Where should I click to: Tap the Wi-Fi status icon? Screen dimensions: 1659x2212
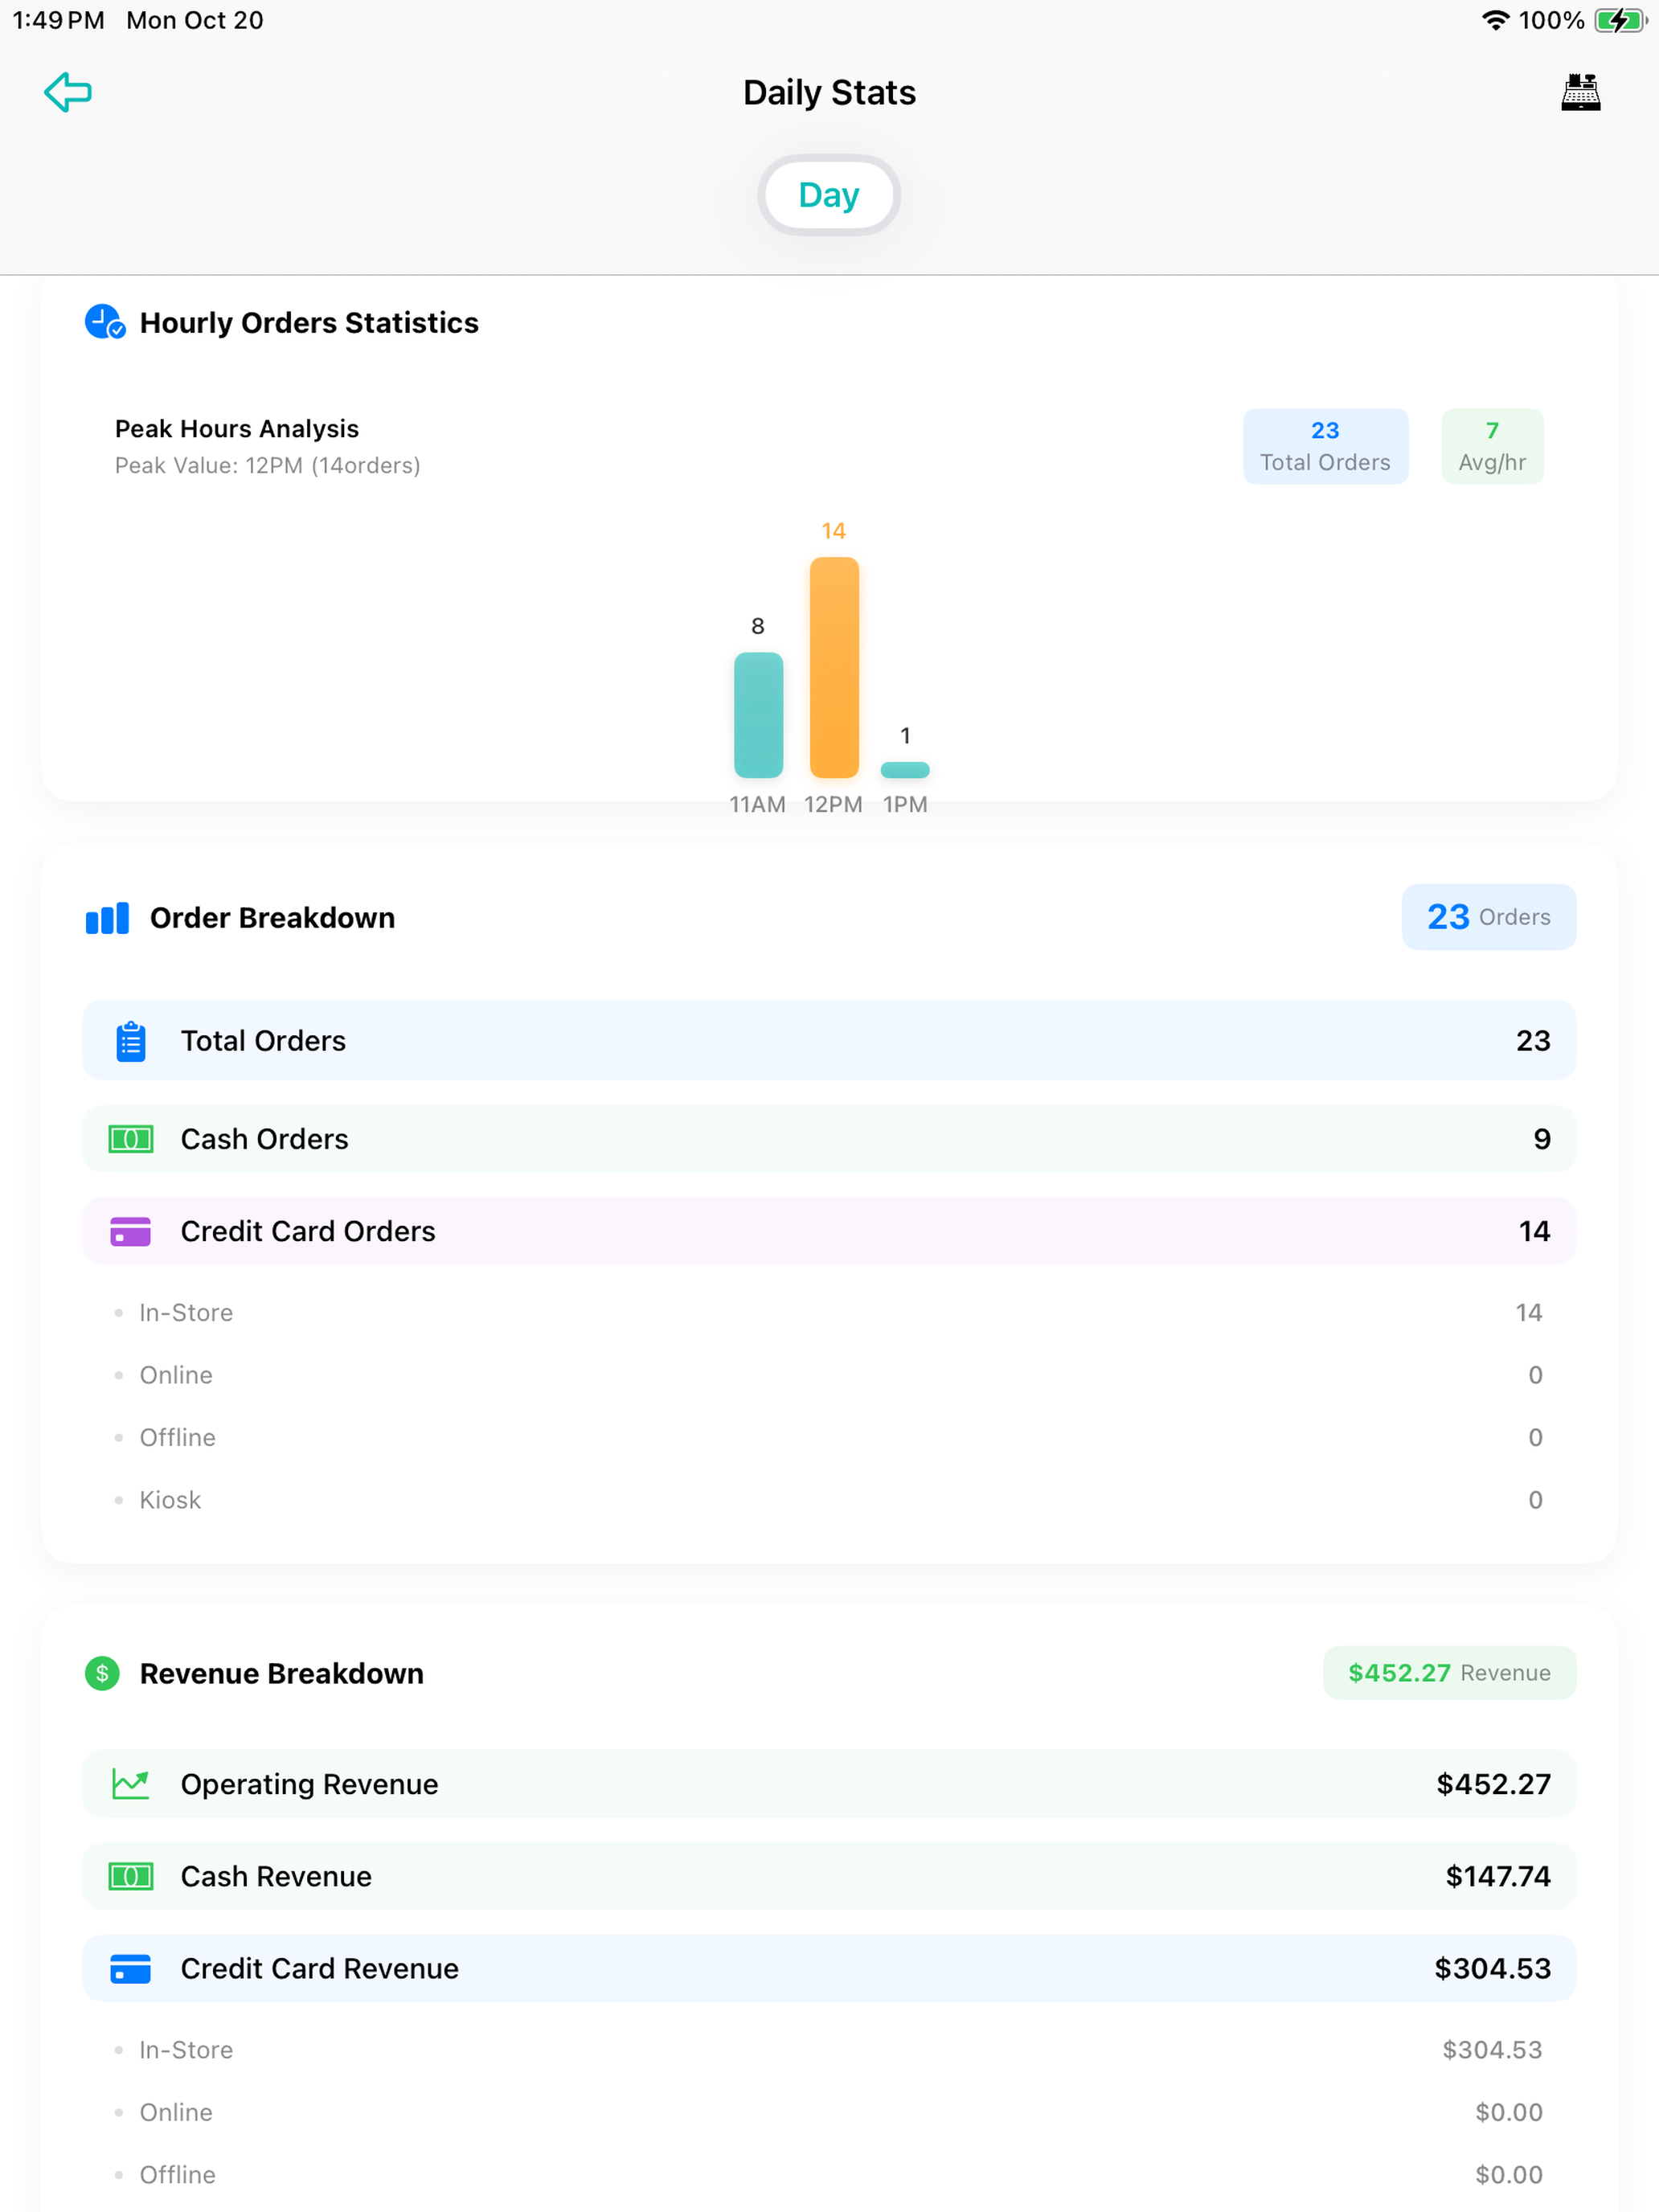[1495, 20]
